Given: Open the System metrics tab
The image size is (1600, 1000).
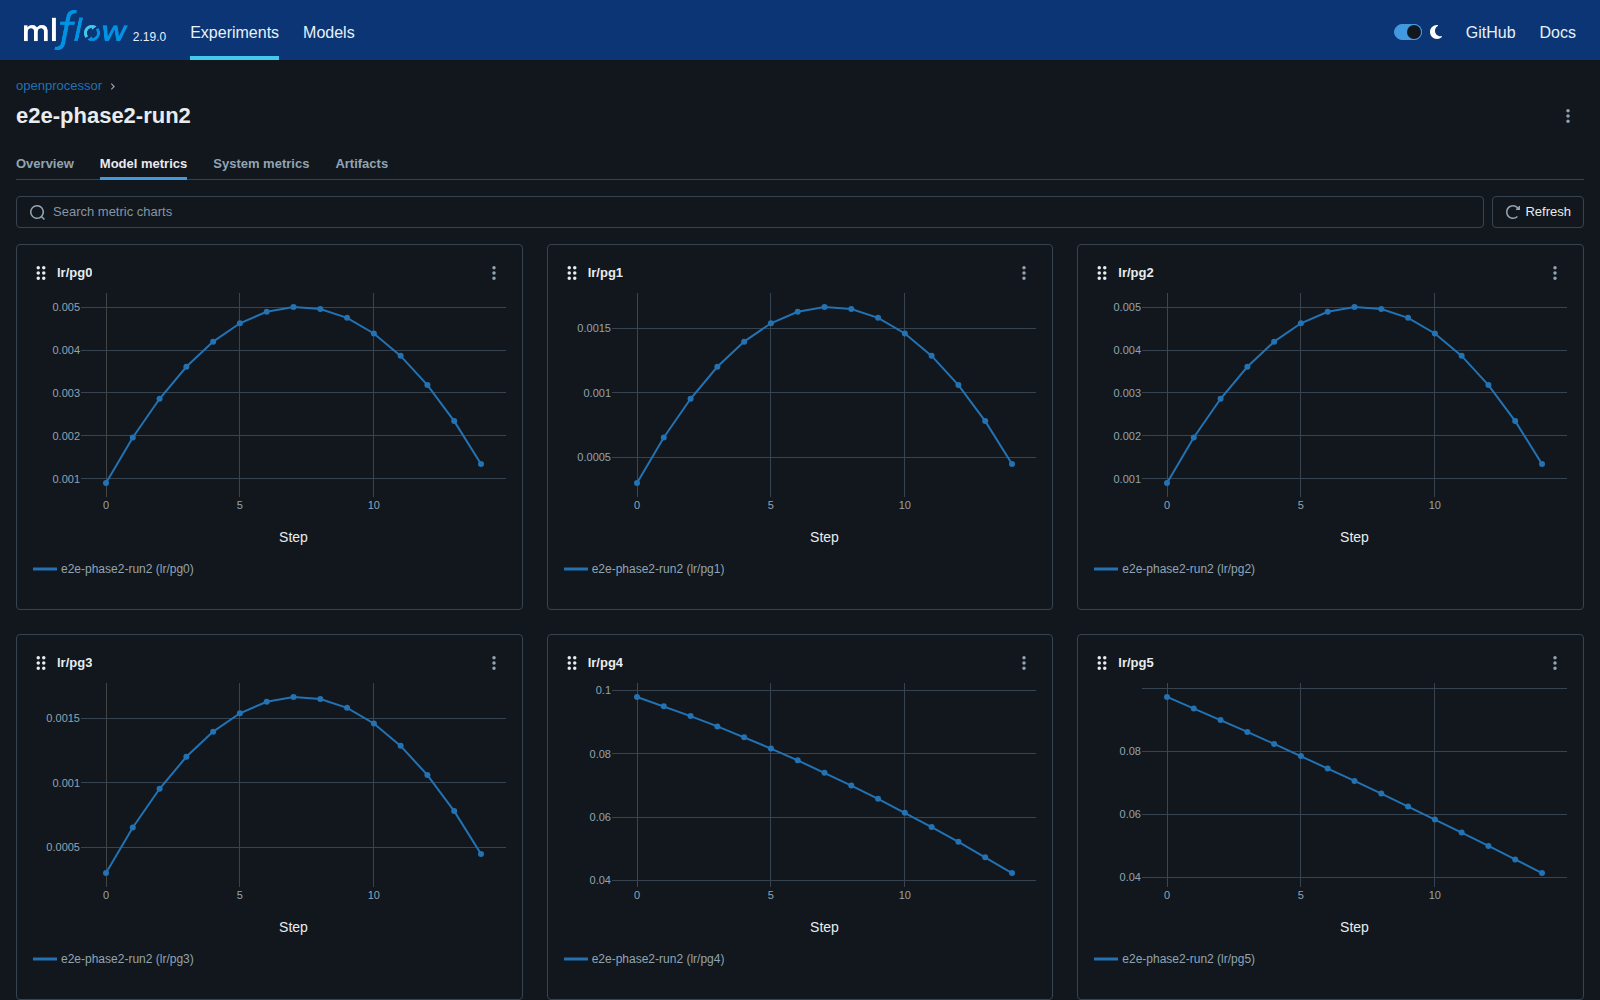Looking at the screenshot, I should (x=261, y=164).
